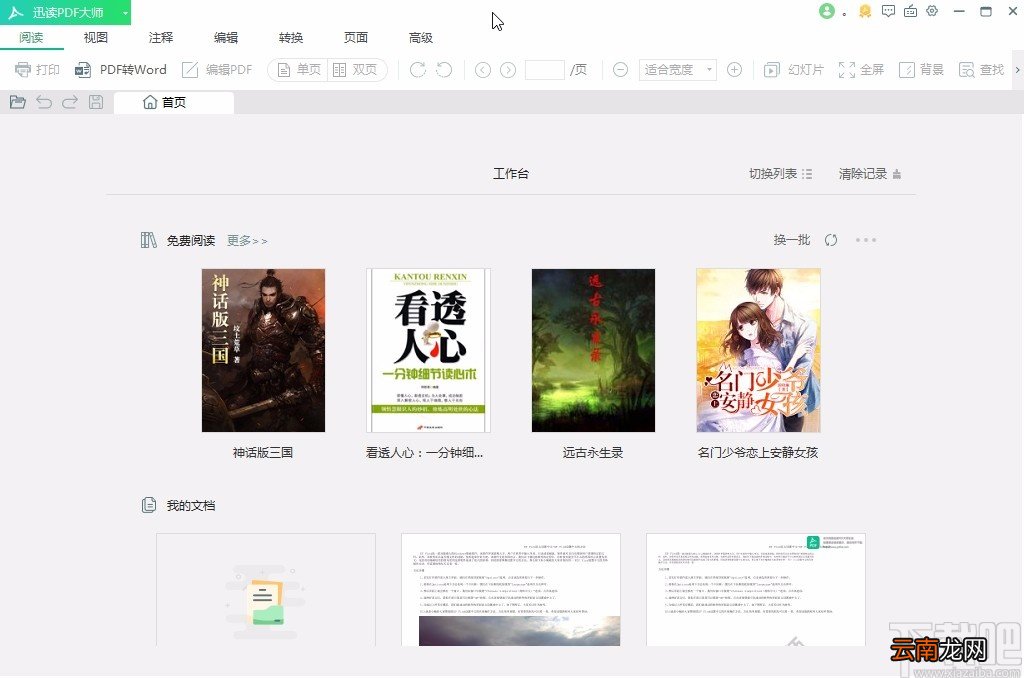Open the 编辑 menu tab

click(x=226, y=37)
